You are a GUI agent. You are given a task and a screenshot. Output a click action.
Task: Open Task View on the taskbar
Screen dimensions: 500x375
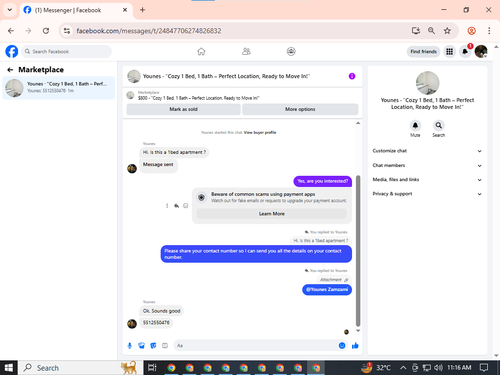(152, 368)
